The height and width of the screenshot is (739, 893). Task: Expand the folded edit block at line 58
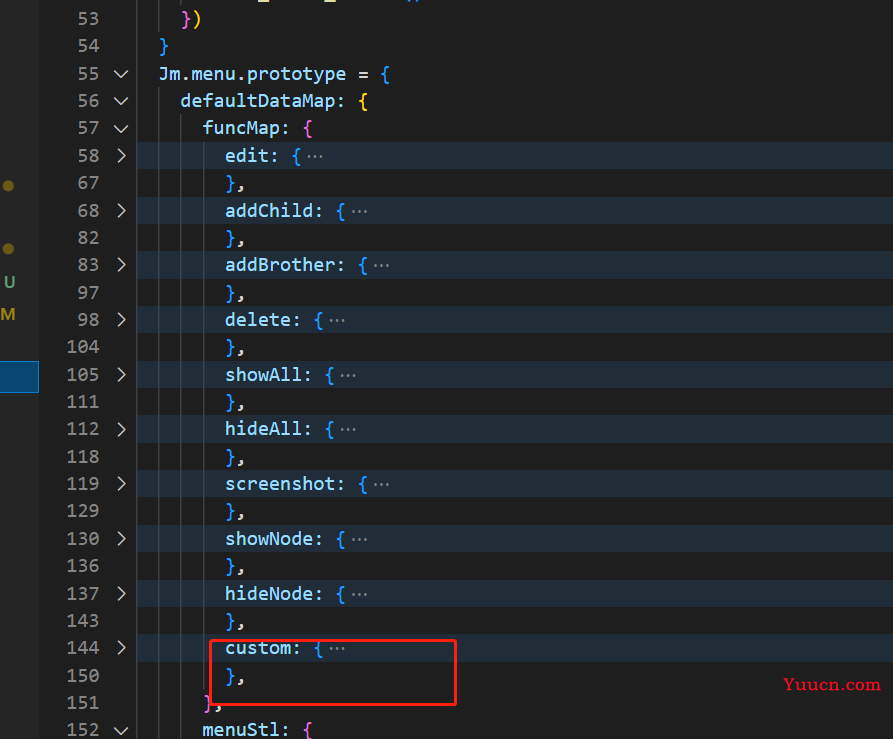[121, 155]
